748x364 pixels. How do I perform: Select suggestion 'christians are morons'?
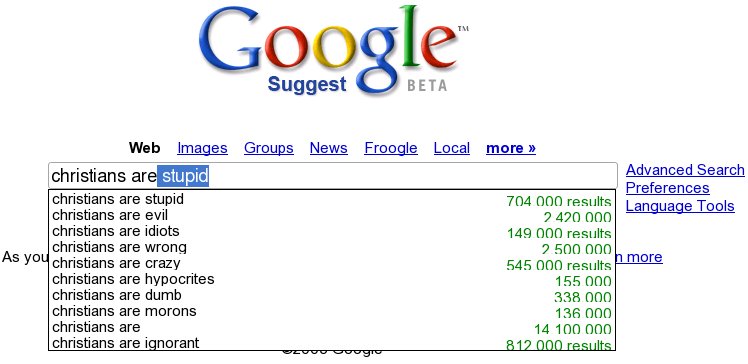(332, 312)
